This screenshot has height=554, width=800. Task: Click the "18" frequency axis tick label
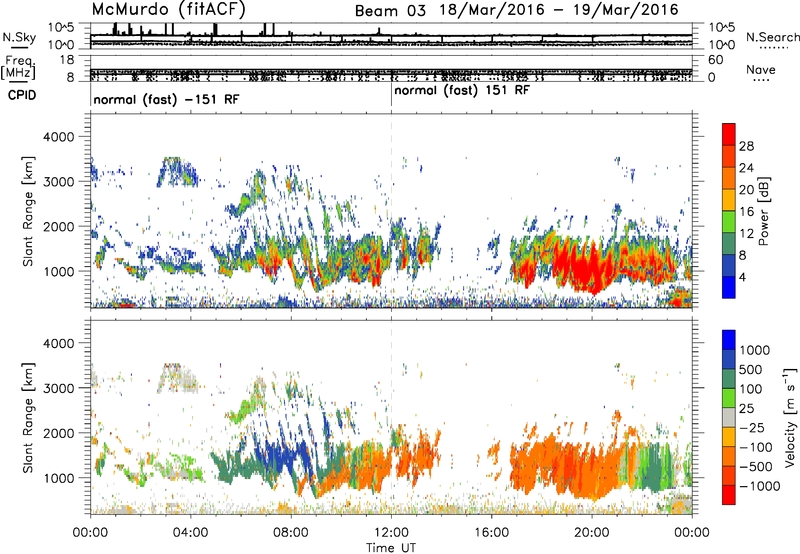click(x=67, y=60)
